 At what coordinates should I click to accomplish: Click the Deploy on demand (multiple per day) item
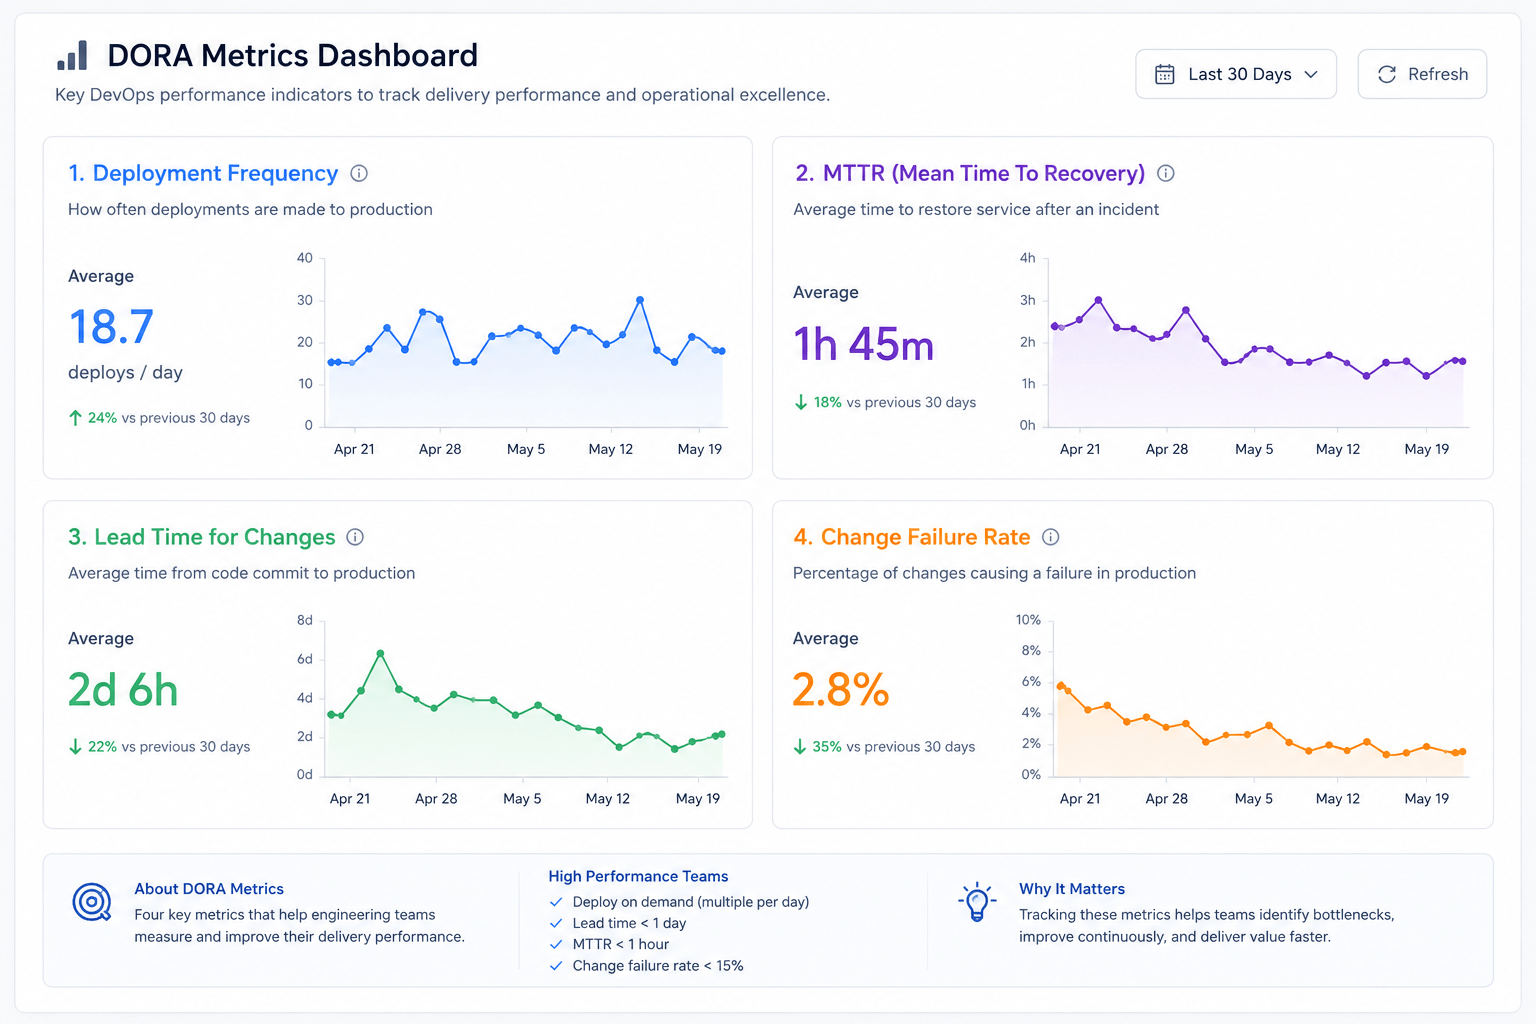(x=691, y=902)
